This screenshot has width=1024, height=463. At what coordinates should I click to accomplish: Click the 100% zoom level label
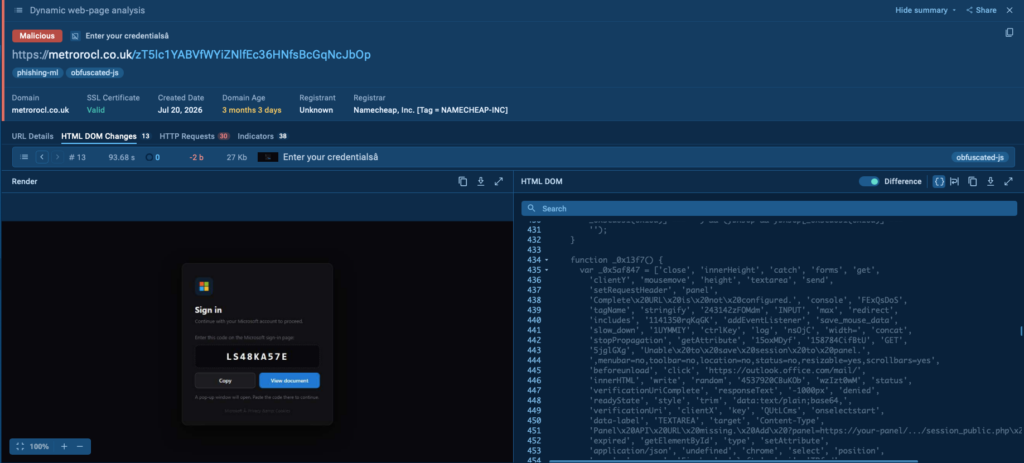[x=39, y=447]
